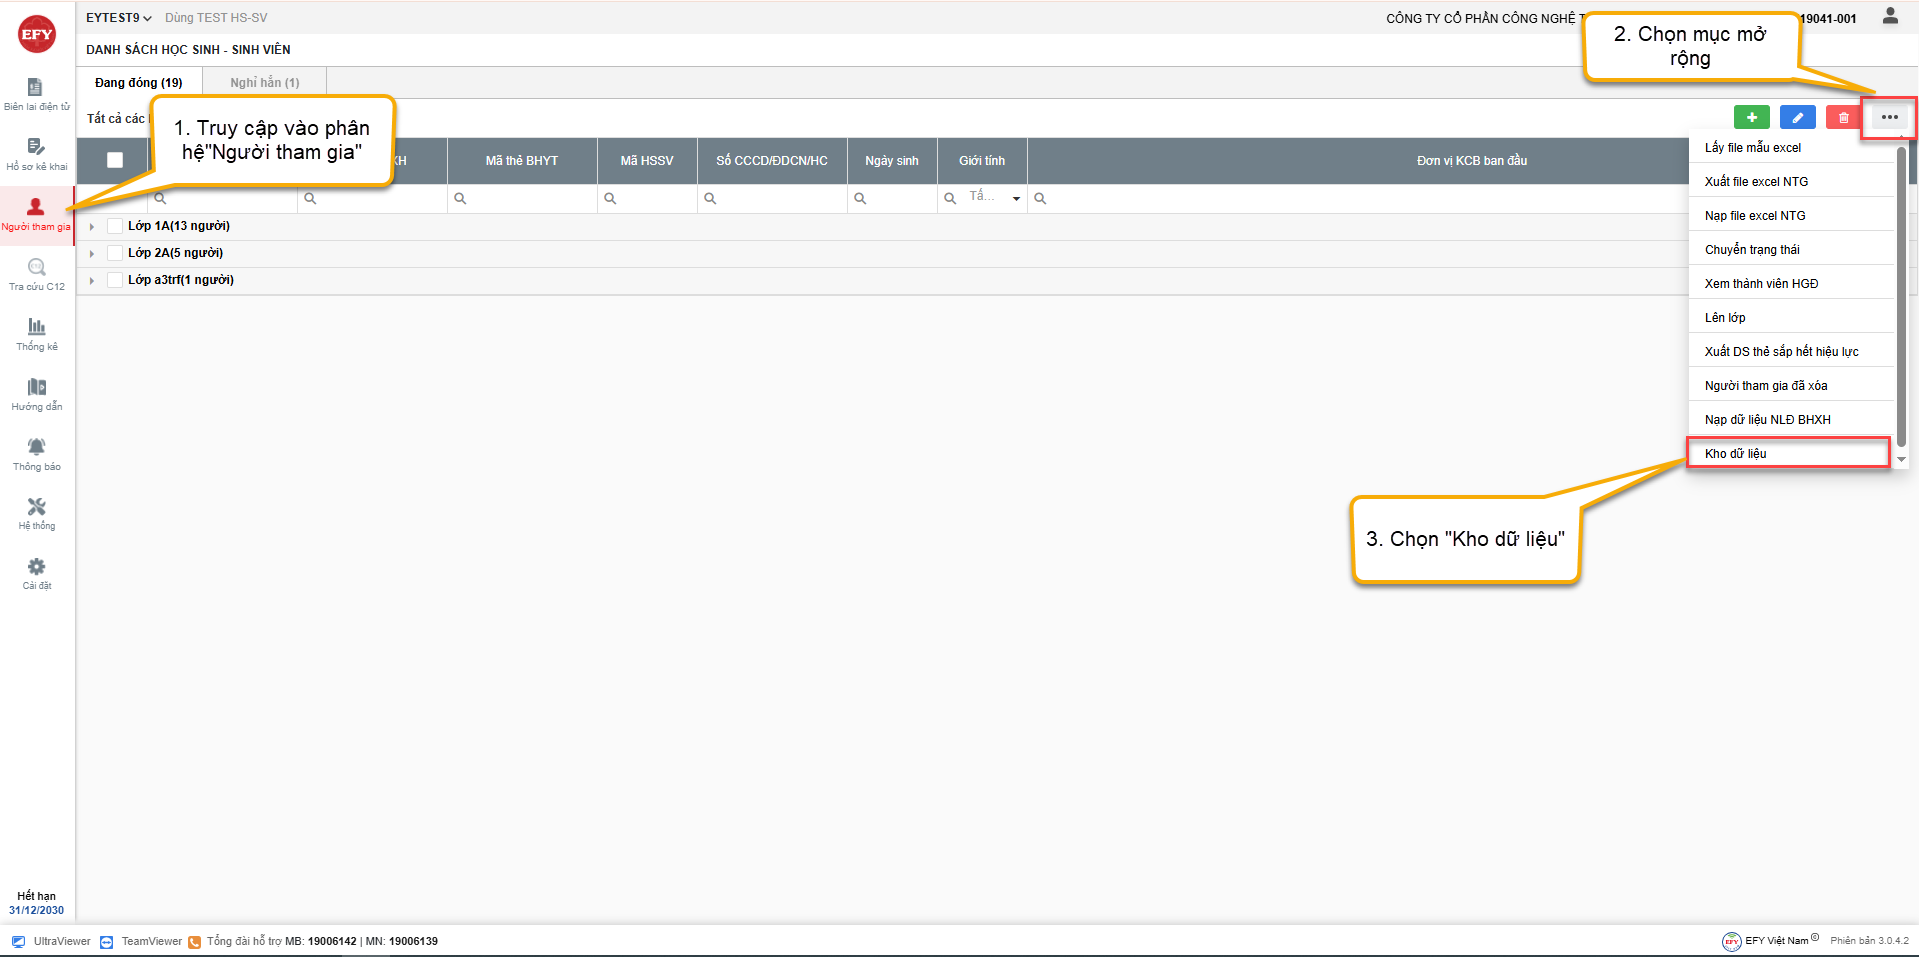
Task: Open Cài đặt settings section
Action: [36, 574]
